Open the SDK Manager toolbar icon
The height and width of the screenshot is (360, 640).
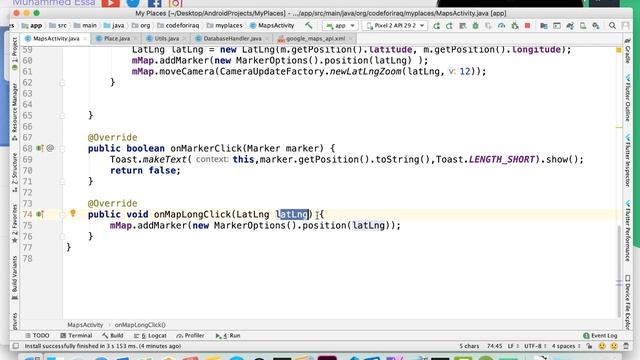(596, 26)
